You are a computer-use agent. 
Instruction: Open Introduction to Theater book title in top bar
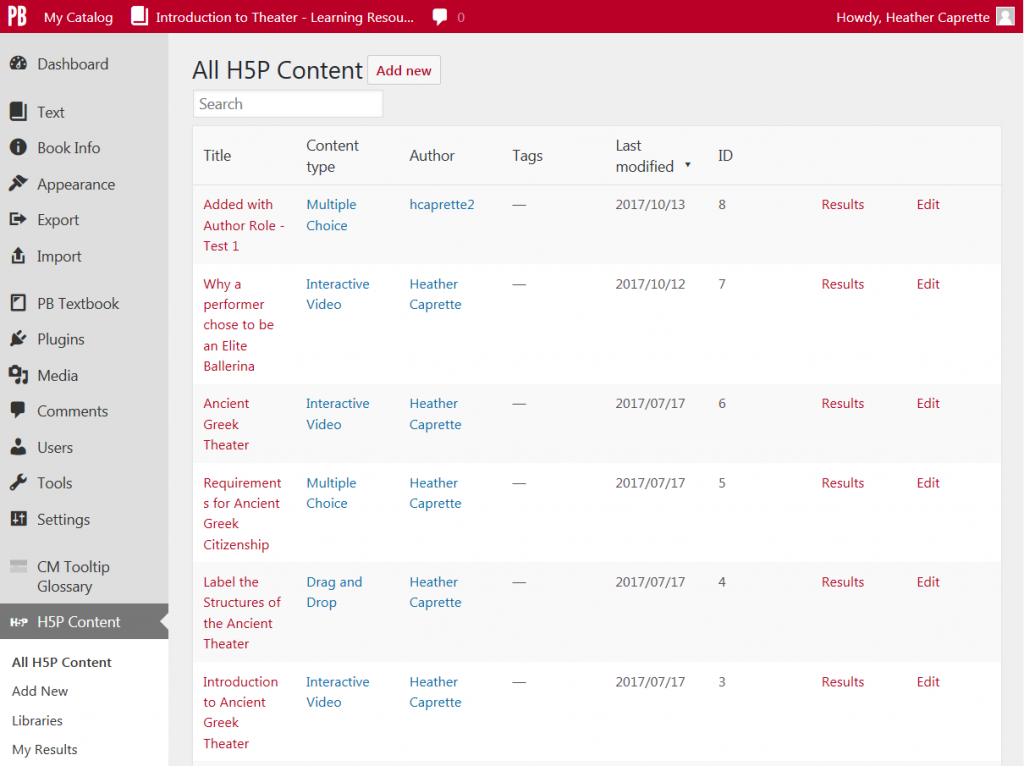[x=284, y=17]
